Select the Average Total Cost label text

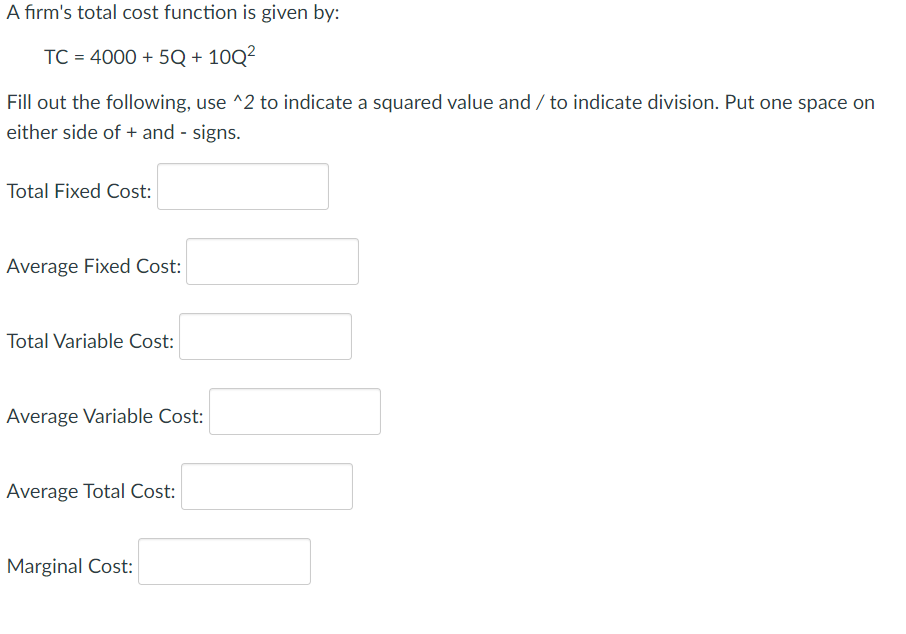tap(90, 491)
